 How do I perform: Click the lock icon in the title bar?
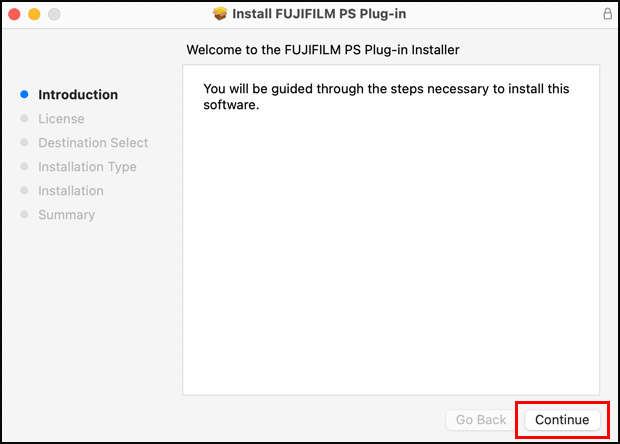click(x=607, y=14)
